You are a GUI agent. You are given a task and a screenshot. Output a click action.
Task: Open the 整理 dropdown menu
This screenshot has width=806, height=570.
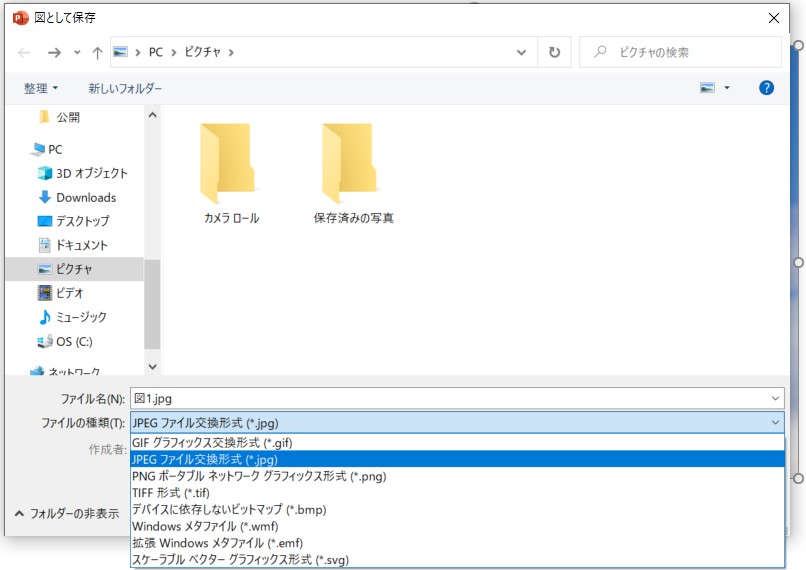(x=41, y=88)
